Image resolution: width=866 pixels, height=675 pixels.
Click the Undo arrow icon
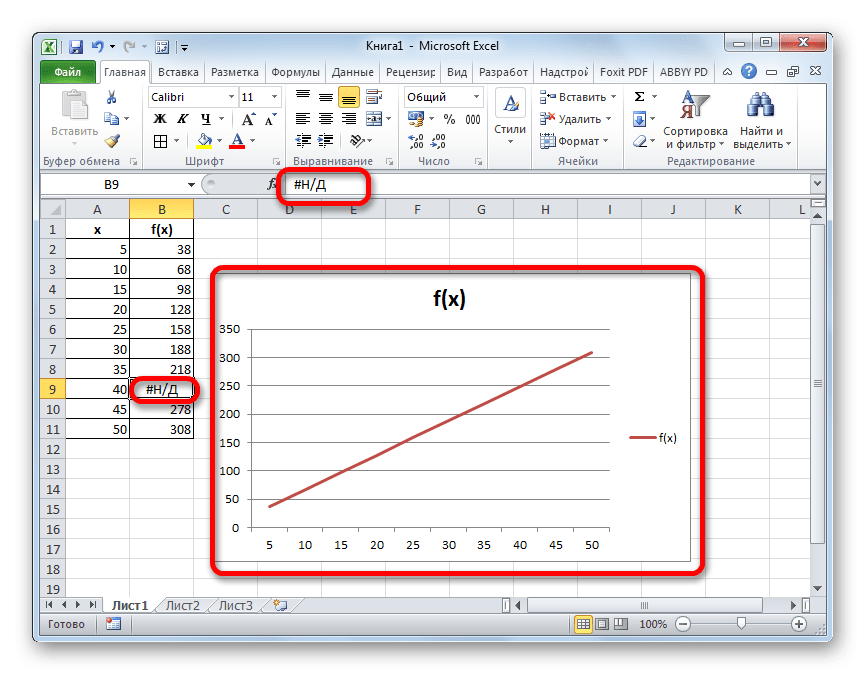point(98,47)
